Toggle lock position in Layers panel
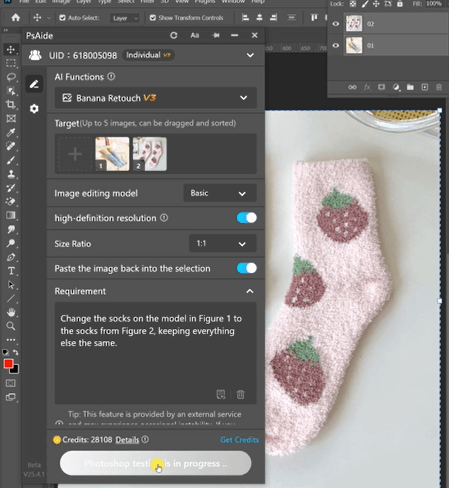Viewport: 449px width, 488px height. (x=376, y=4)
